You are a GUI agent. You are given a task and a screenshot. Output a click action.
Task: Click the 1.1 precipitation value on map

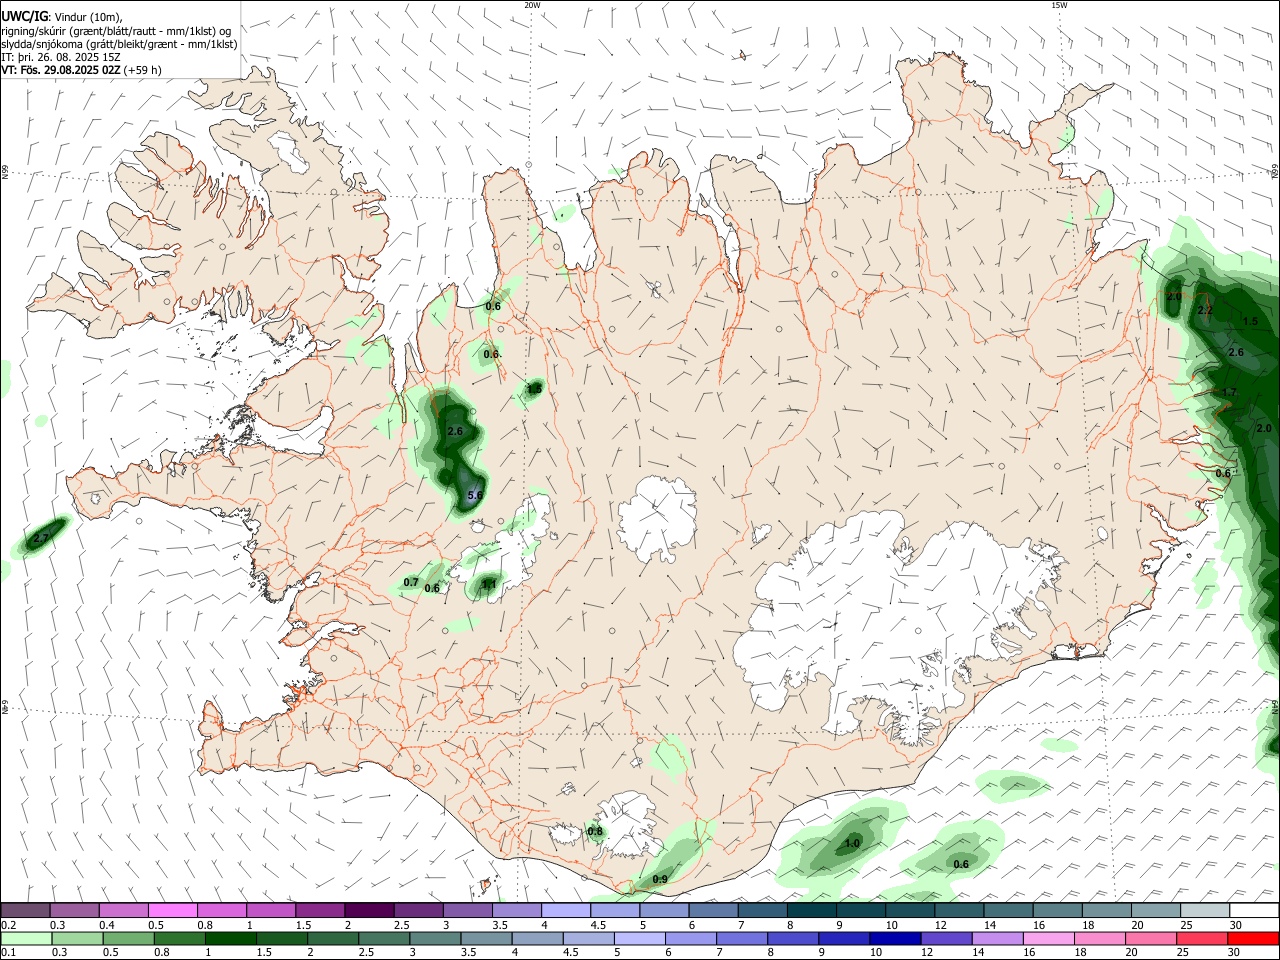(490, 584)
